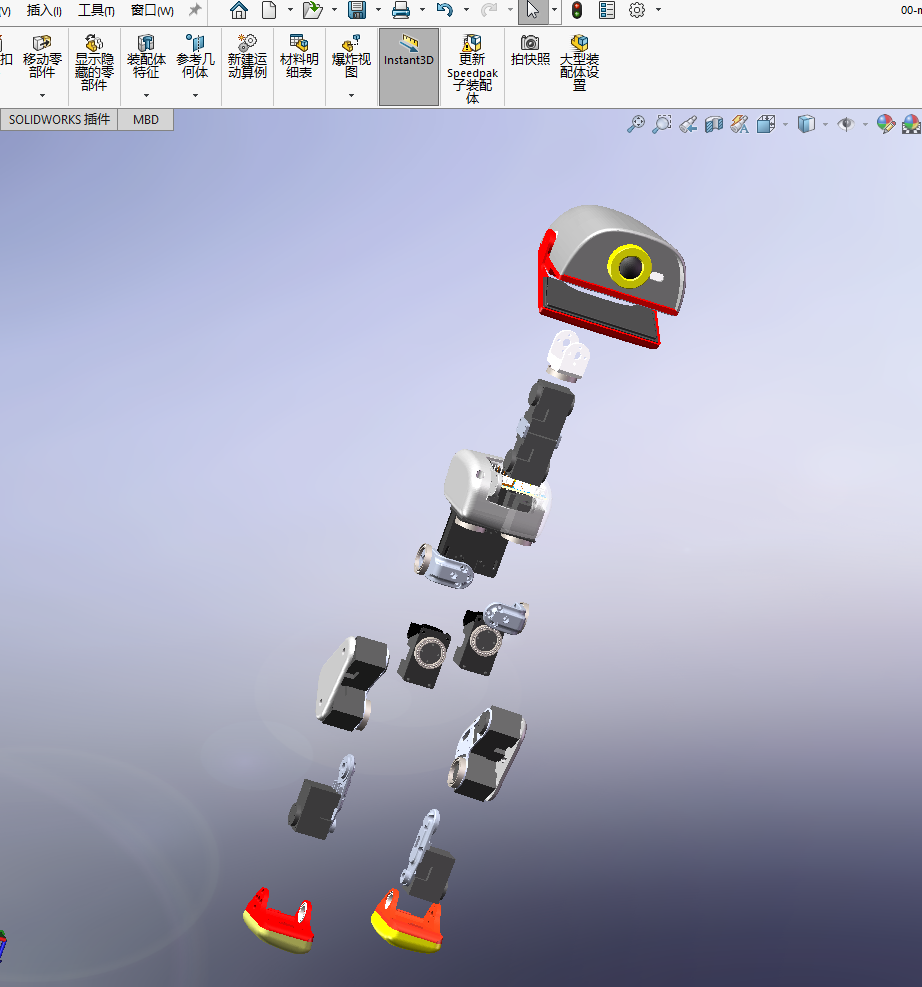Expand view orientation dropdown arrow
This screenshot has width=922, height=987.
[x=785, y=125]
